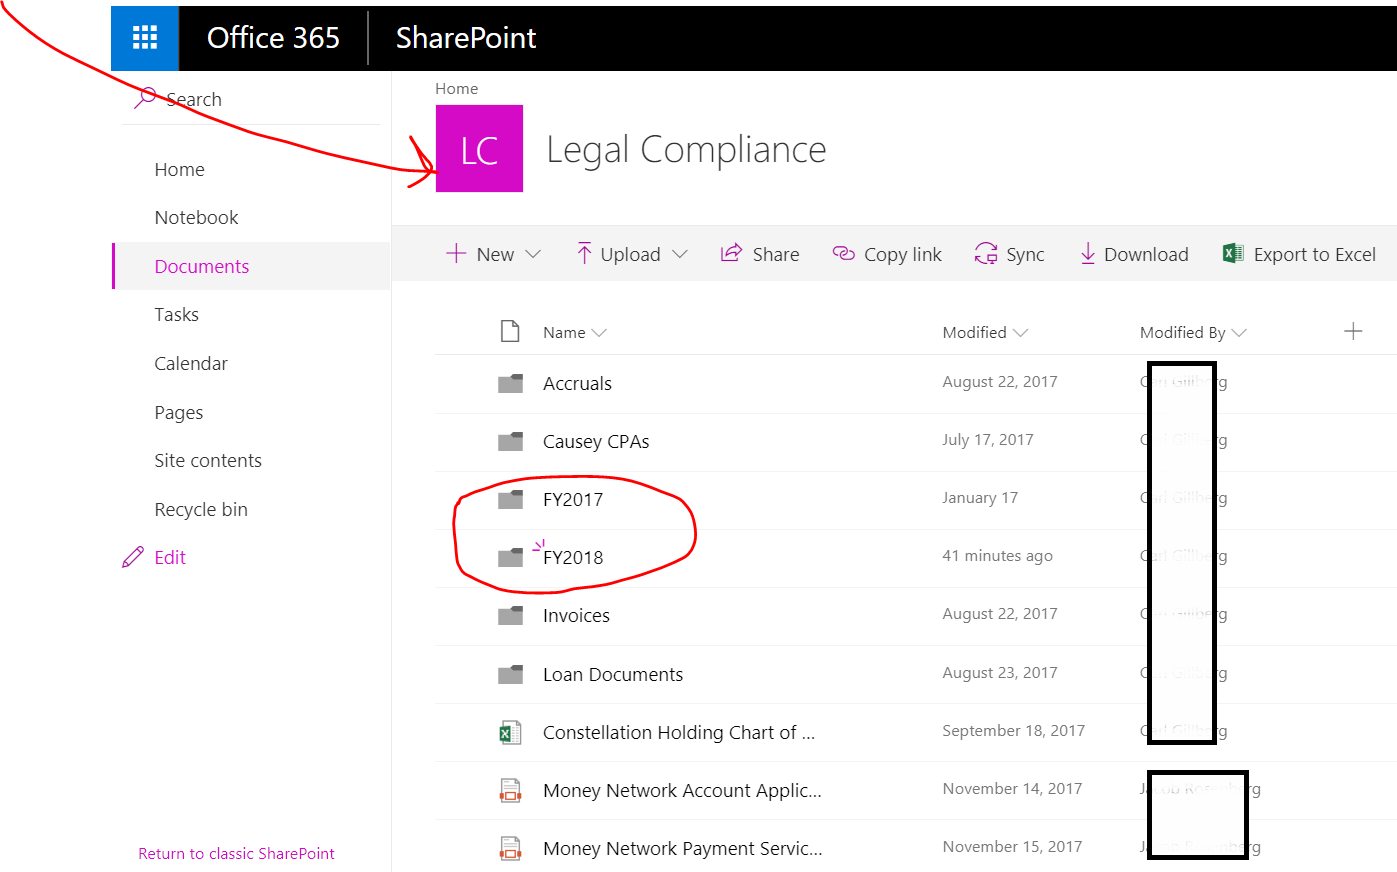Open the FY2017 folder name
Screen dimensions: 1397x872
pyautogui.click(x=573, y=499)
